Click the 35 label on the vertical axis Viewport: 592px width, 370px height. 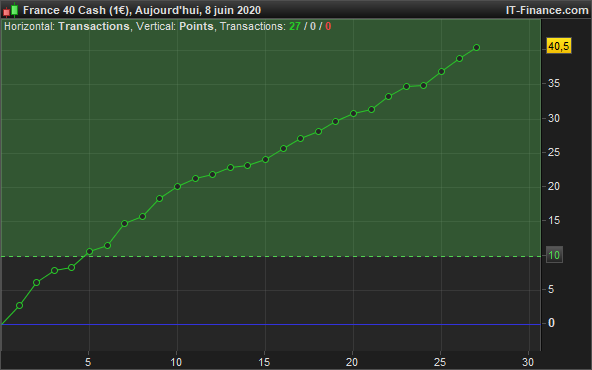point(554,83)
